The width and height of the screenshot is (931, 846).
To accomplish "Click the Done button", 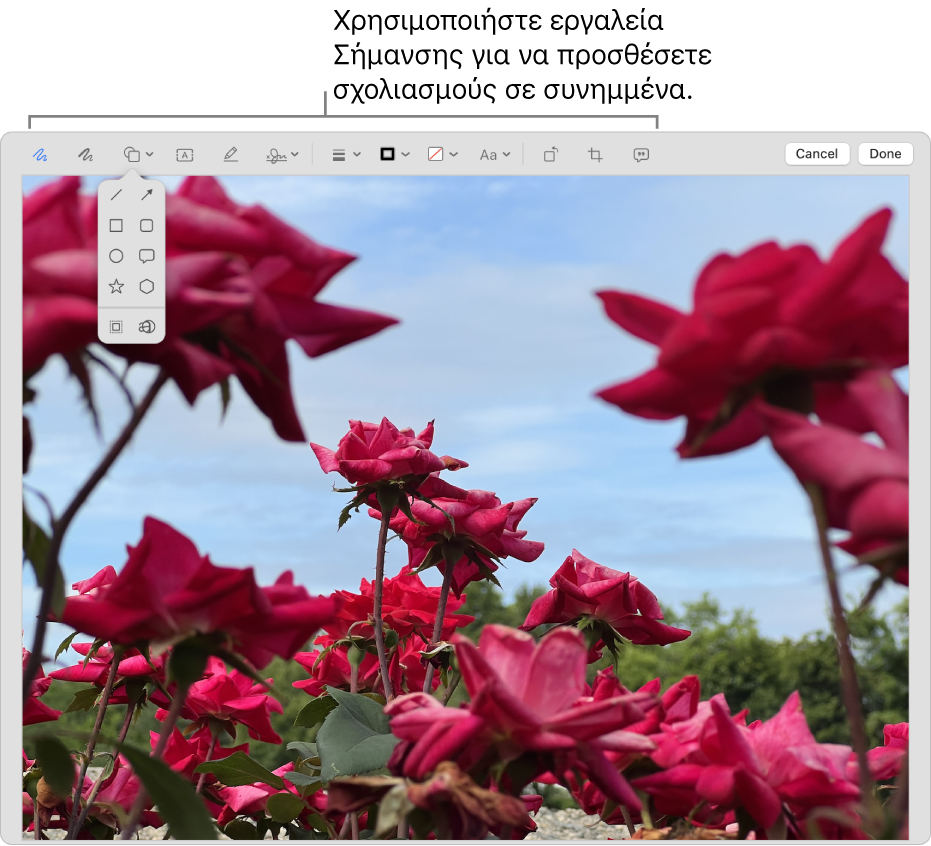I will click(x=885, y=154).
